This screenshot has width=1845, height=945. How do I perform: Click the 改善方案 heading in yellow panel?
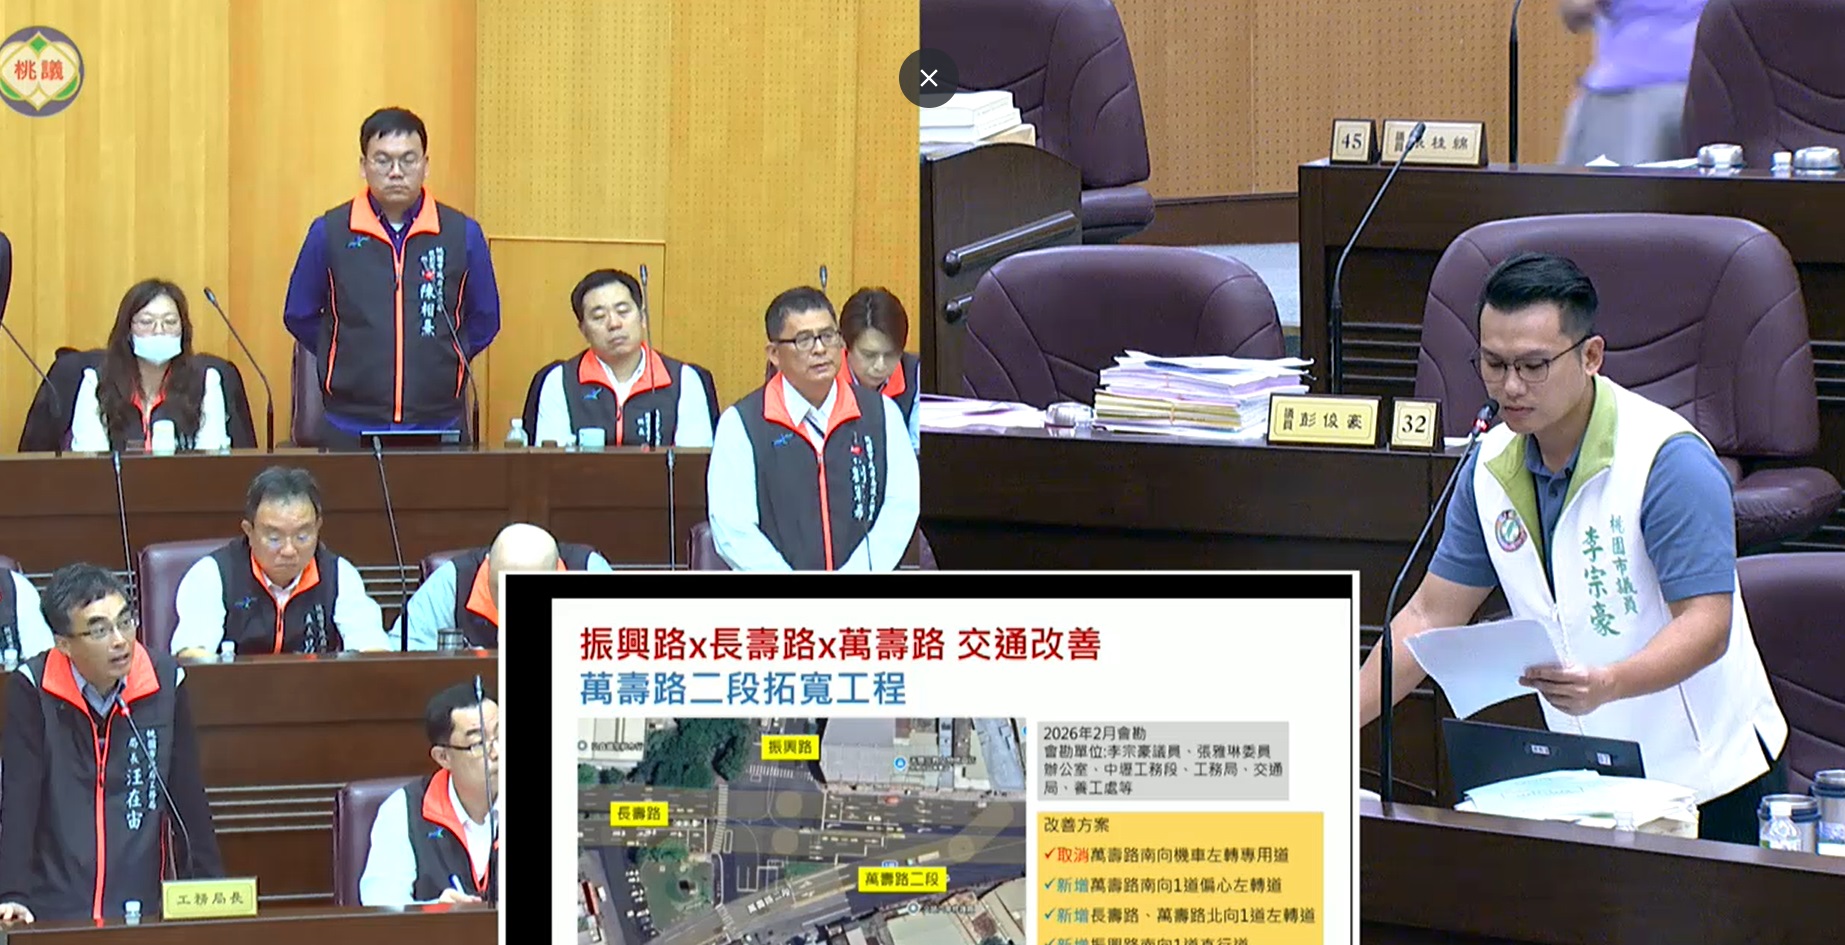(x=1076, y=825)
